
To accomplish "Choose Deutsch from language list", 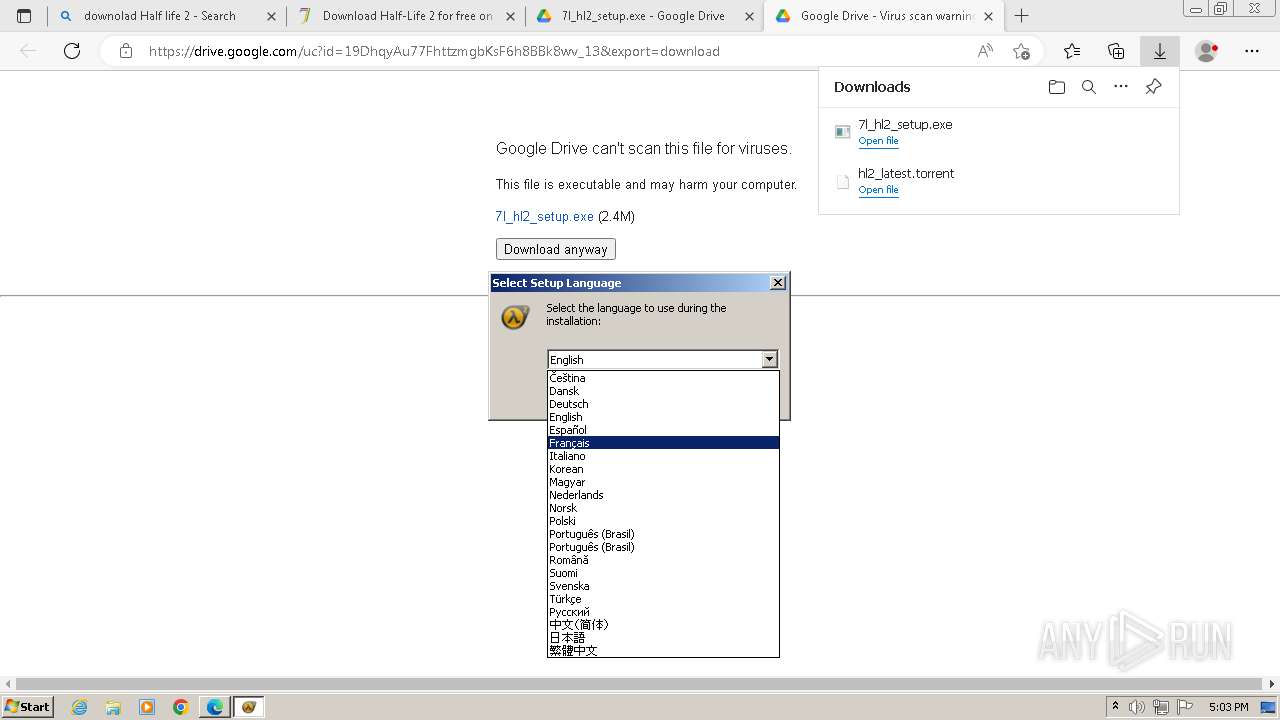I will [x=663, y=404].
